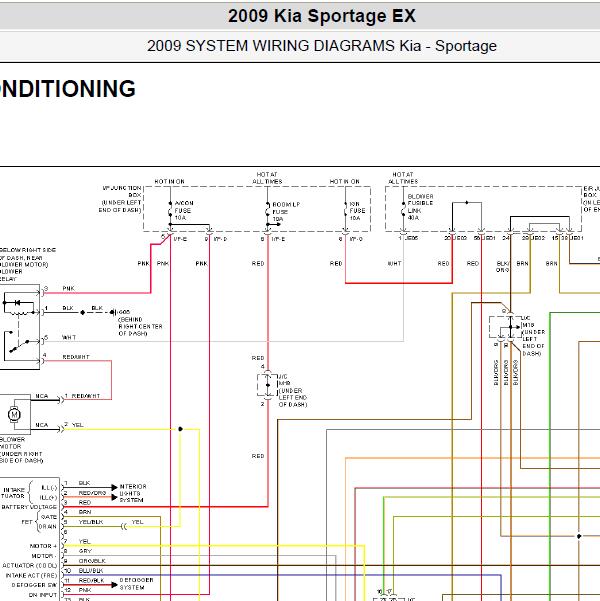Select HOT AT ALL TIMES above ROOM LP fuse
The height and width of the screenshot is (601, 600).
pyautogui.click(x=267, y=178)
